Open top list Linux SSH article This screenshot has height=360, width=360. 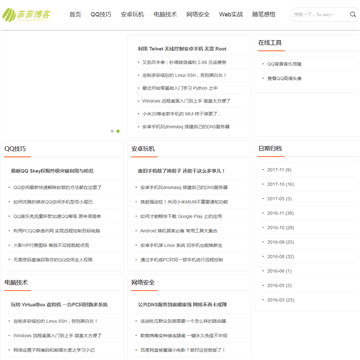click(184, 75)
